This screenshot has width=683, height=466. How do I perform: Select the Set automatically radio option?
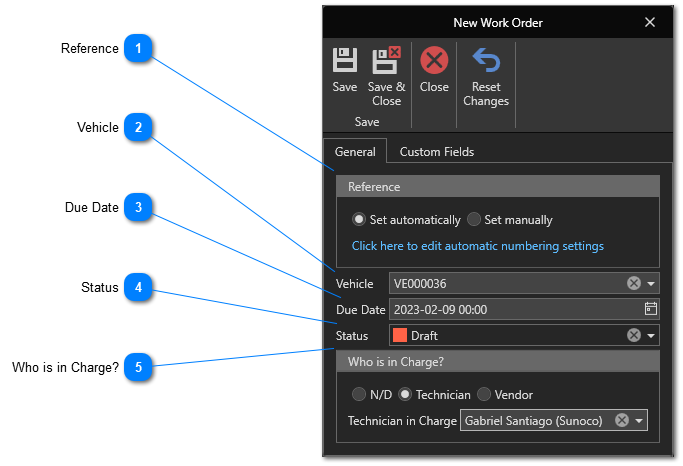359,220
